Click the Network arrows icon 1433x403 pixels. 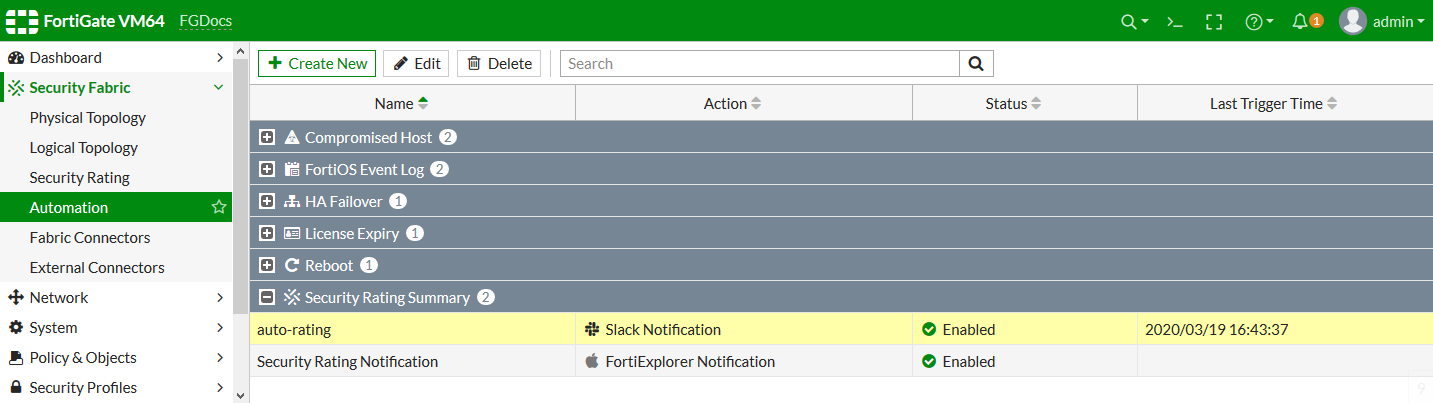[16, 298]
